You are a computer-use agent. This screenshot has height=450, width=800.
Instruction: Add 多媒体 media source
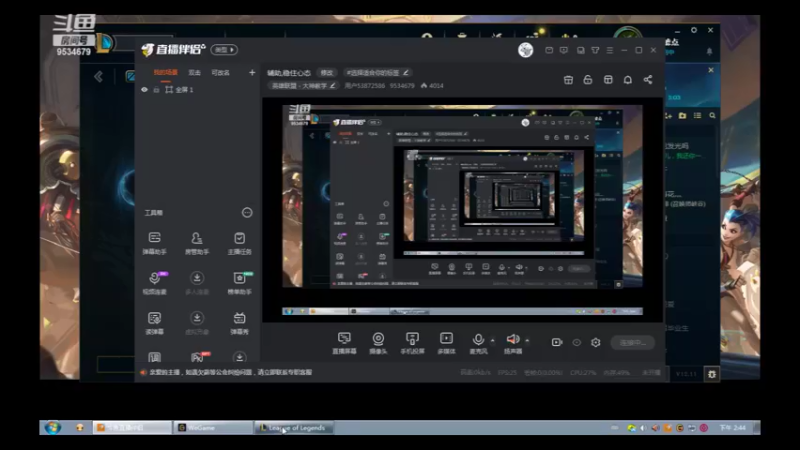coord(446,343)
